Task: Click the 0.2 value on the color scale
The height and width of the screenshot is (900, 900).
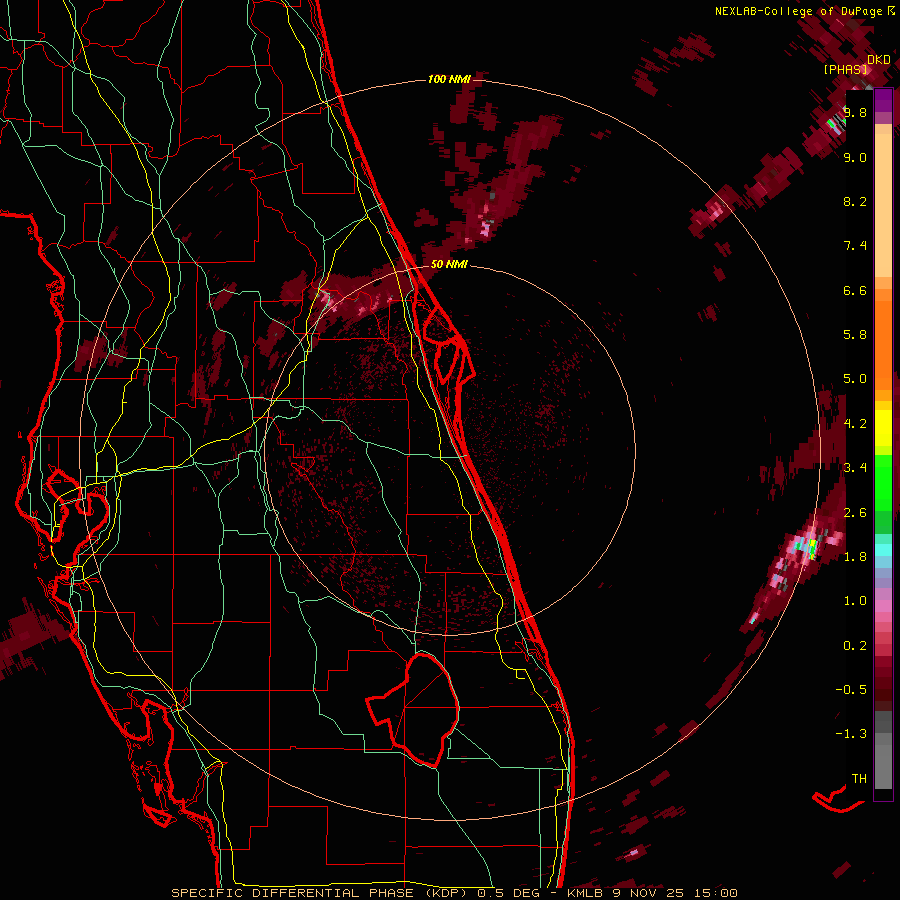Action: click(x=855, y=646)
